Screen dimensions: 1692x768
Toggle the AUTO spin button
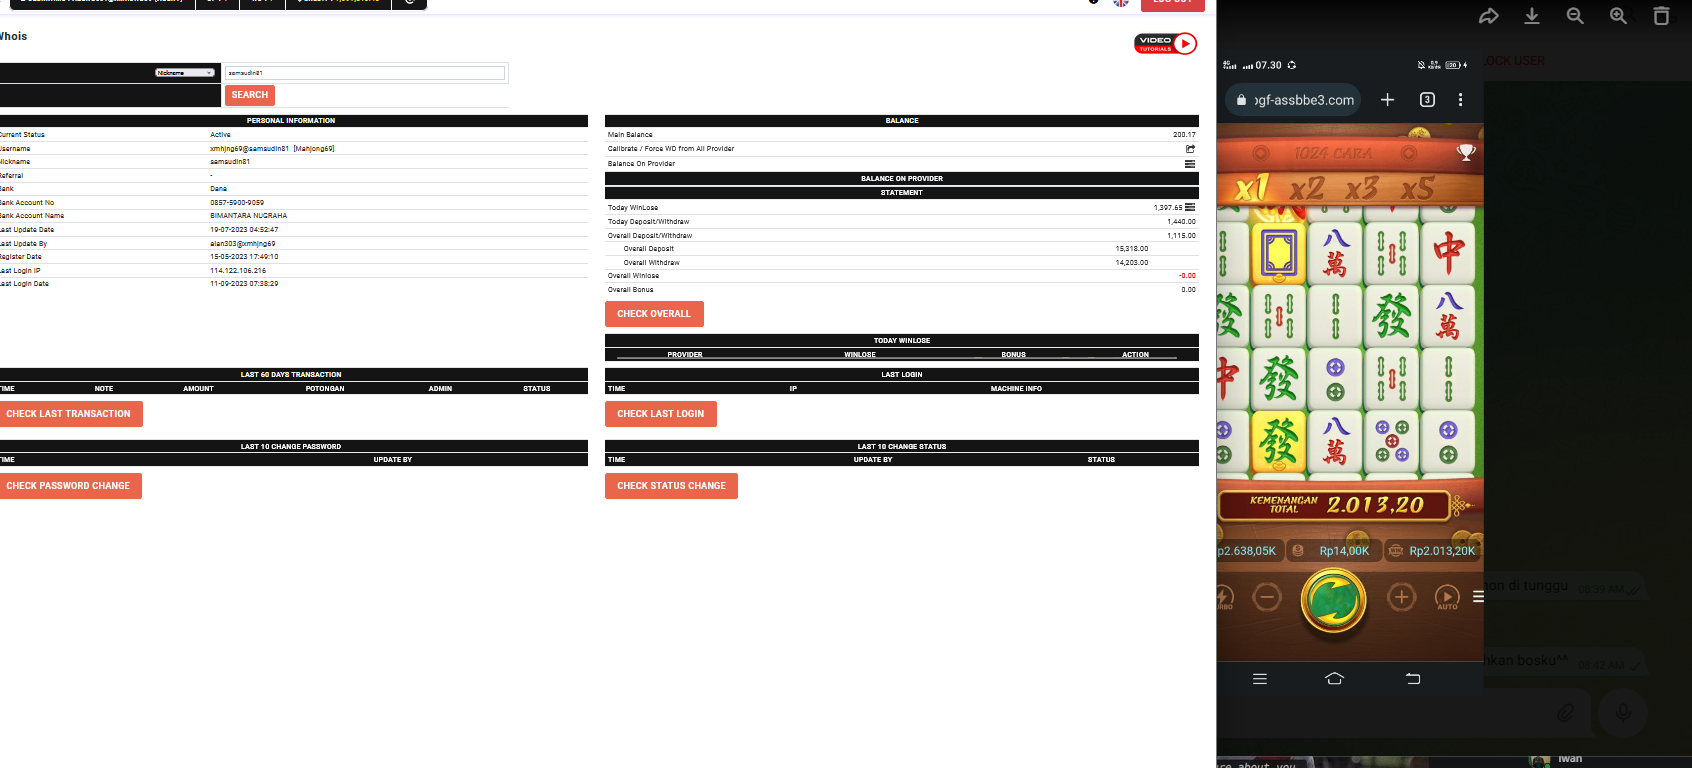[1447, 598]
